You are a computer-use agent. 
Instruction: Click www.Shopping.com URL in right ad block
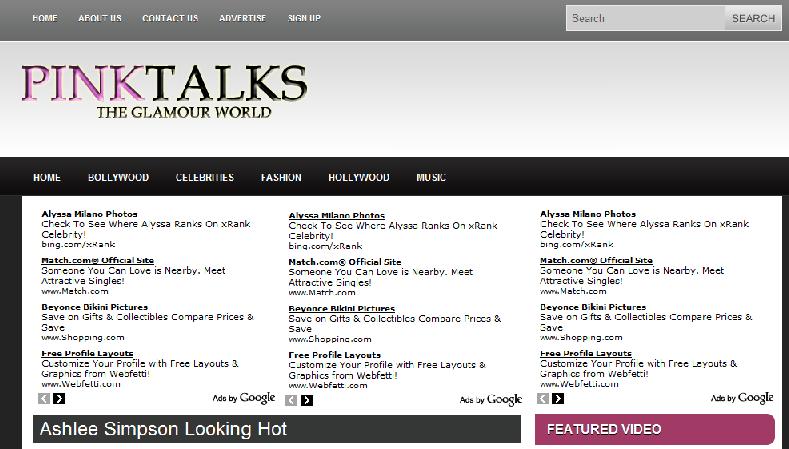pyautogui.click(x=581, y=337)
